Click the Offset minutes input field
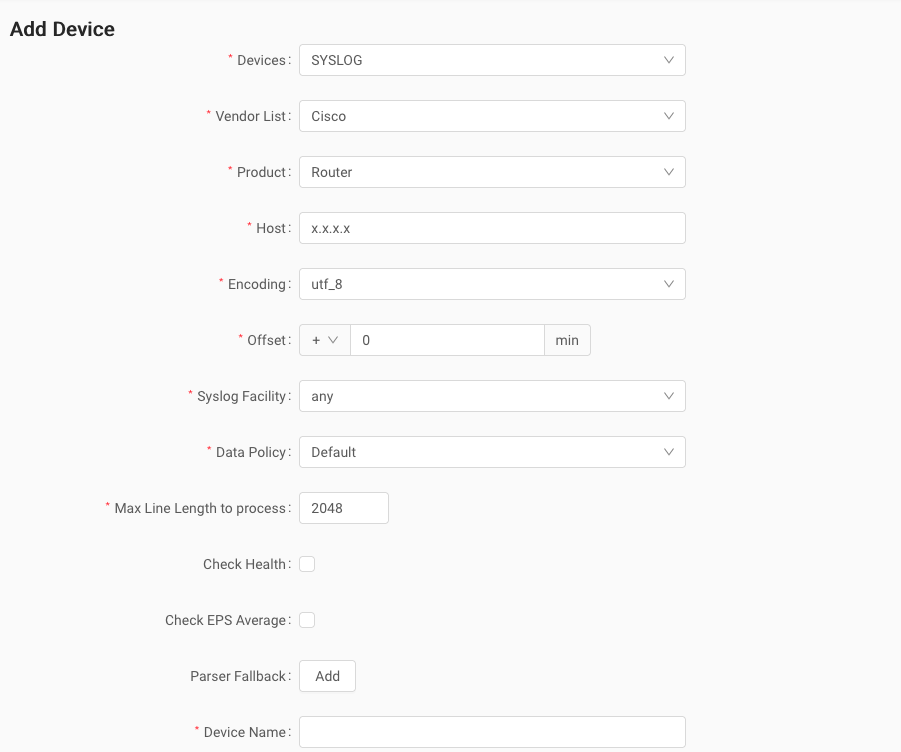Screen dimensions: 901x752 (x=447, y=340)
